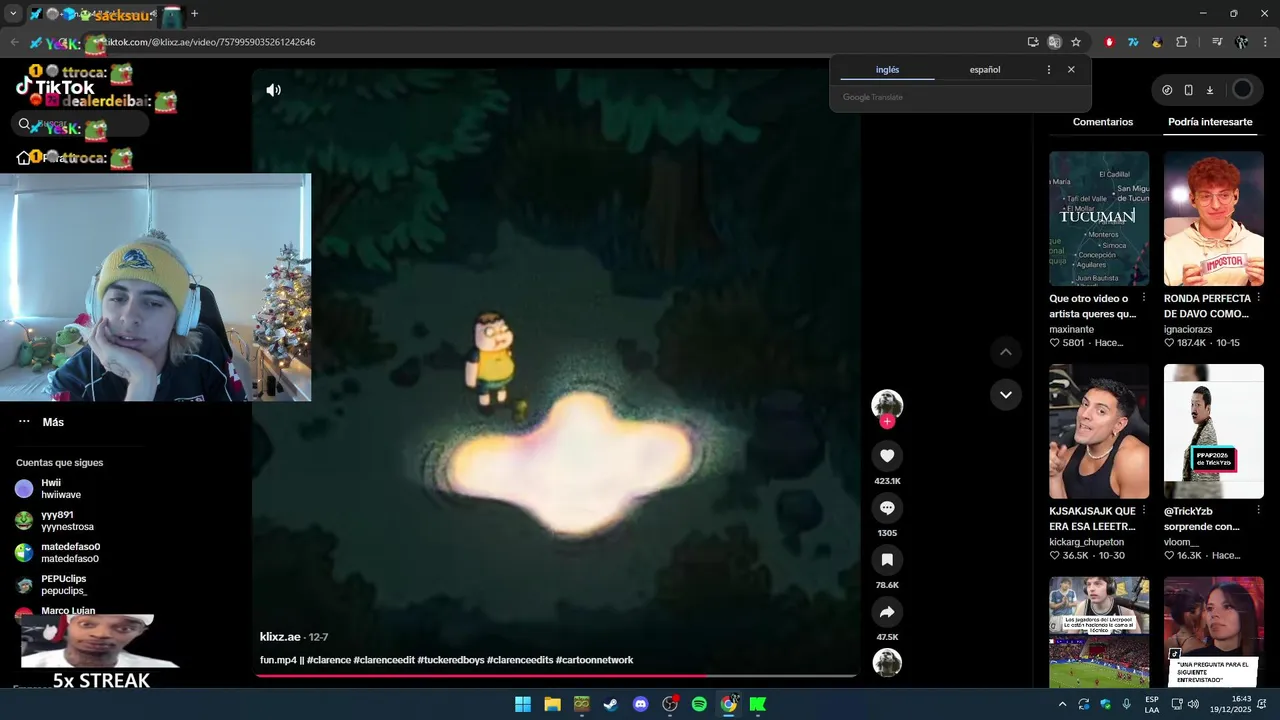The height and width of the screenshot is (720, 1280).
Task: Bookmark this page with the star icon
Action: tap(1076, 42)
